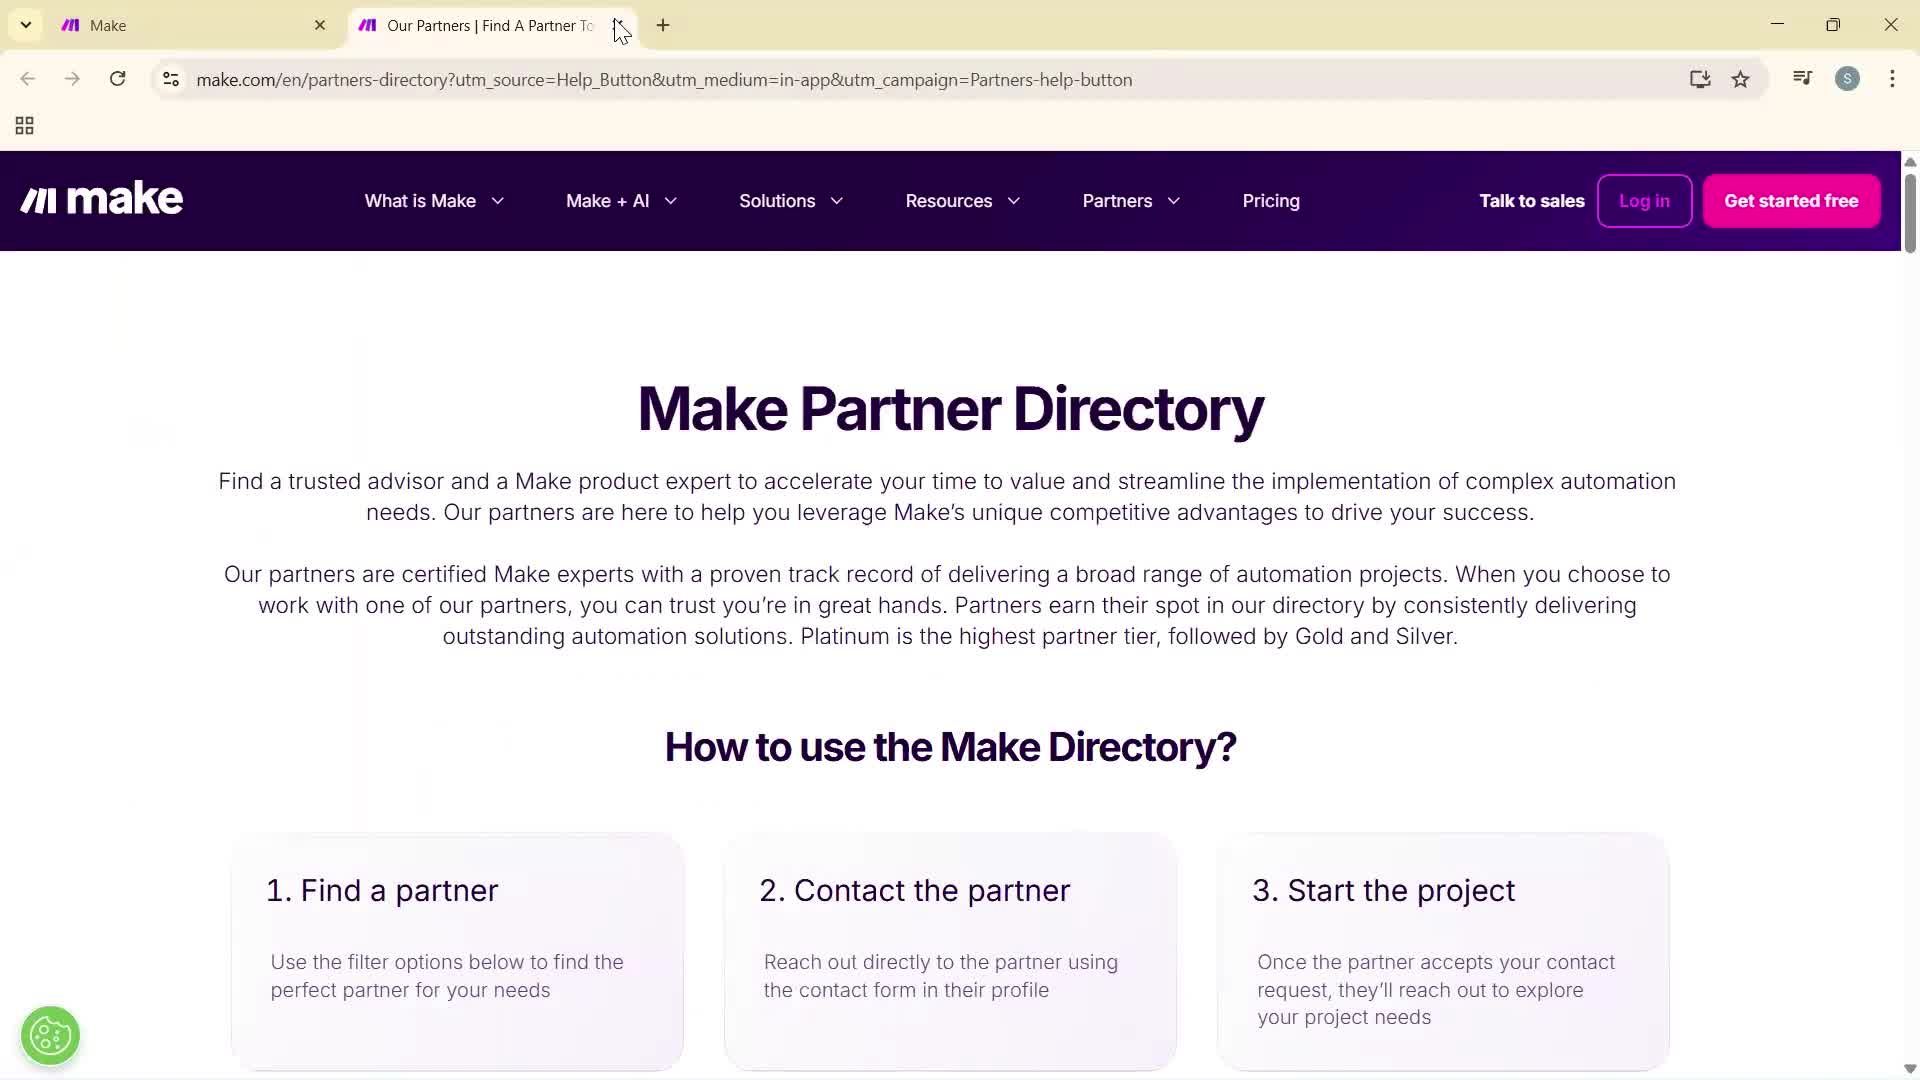The height and width of the screenshot is (1080, 1920).
Task: Switch to the Make tab
Action: pyautogui.click(x=180, y=25)
